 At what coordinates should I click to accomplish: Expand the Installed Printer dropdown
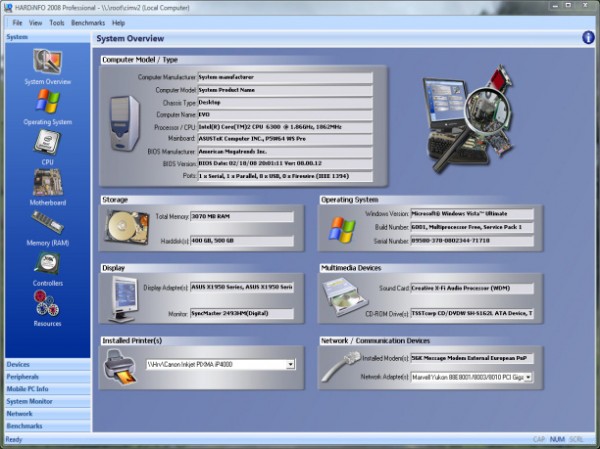coord(289,365)
